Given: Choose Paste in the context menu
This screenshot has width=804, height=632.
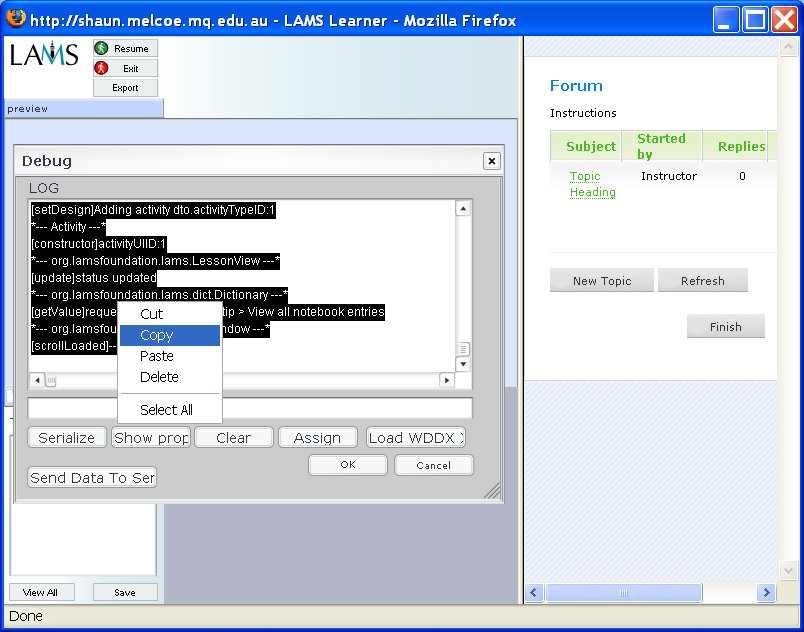Looking at the screenshot, I should 157,356.
